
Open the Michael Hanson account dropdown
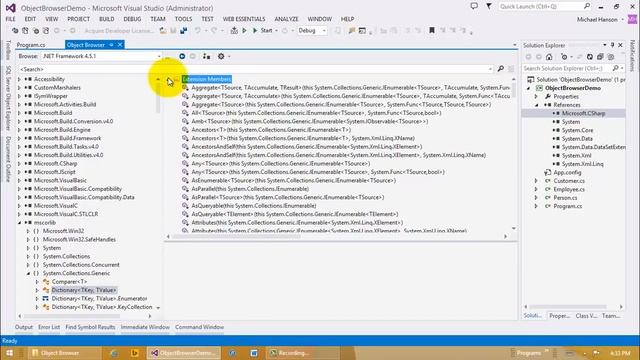coord(622,20)
